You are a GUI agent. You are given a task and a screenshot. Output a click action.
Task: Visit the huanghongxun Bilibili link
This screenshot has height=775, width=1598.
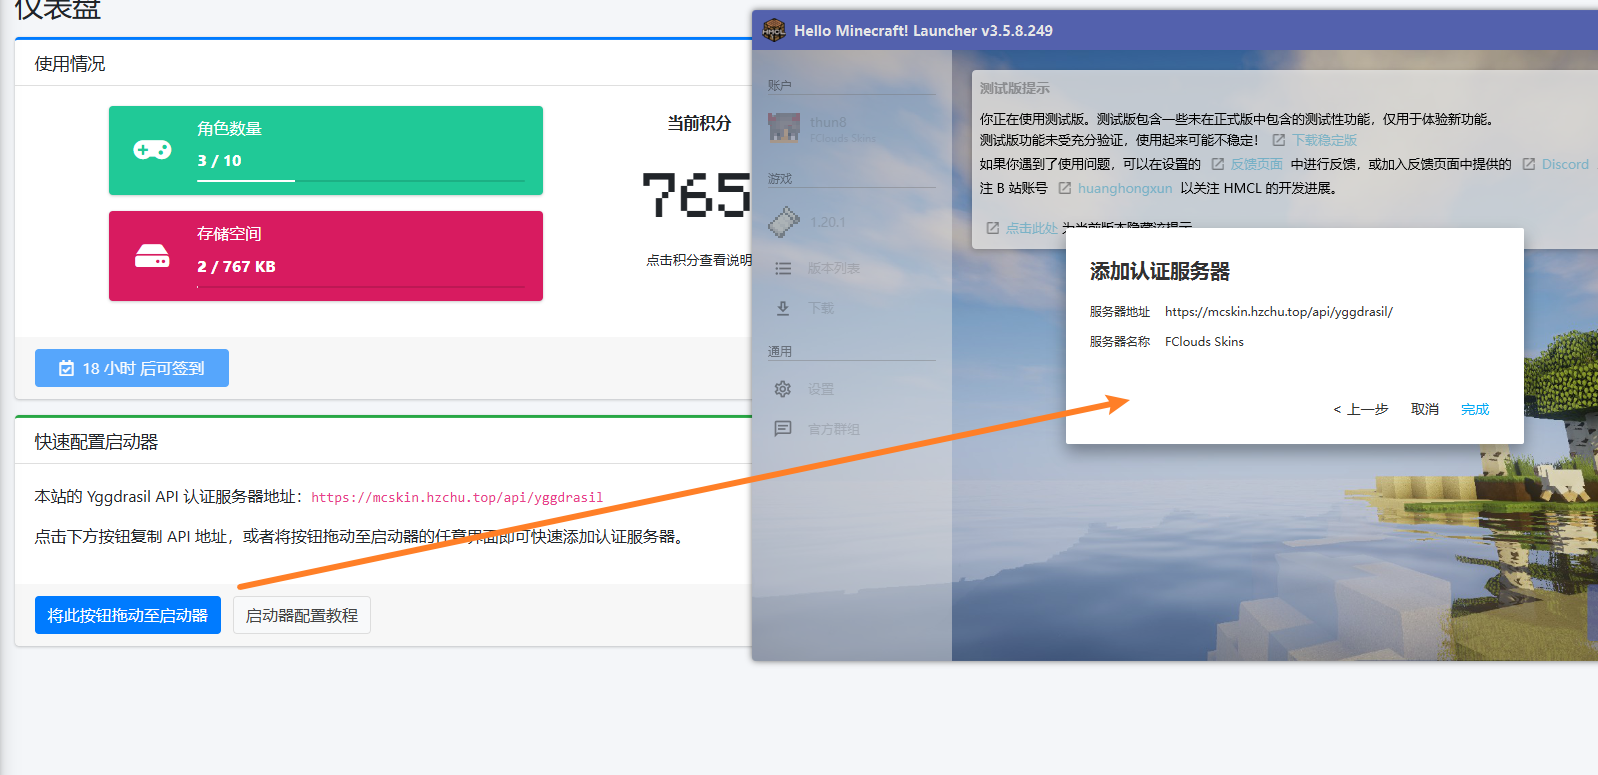(1125, 188)
